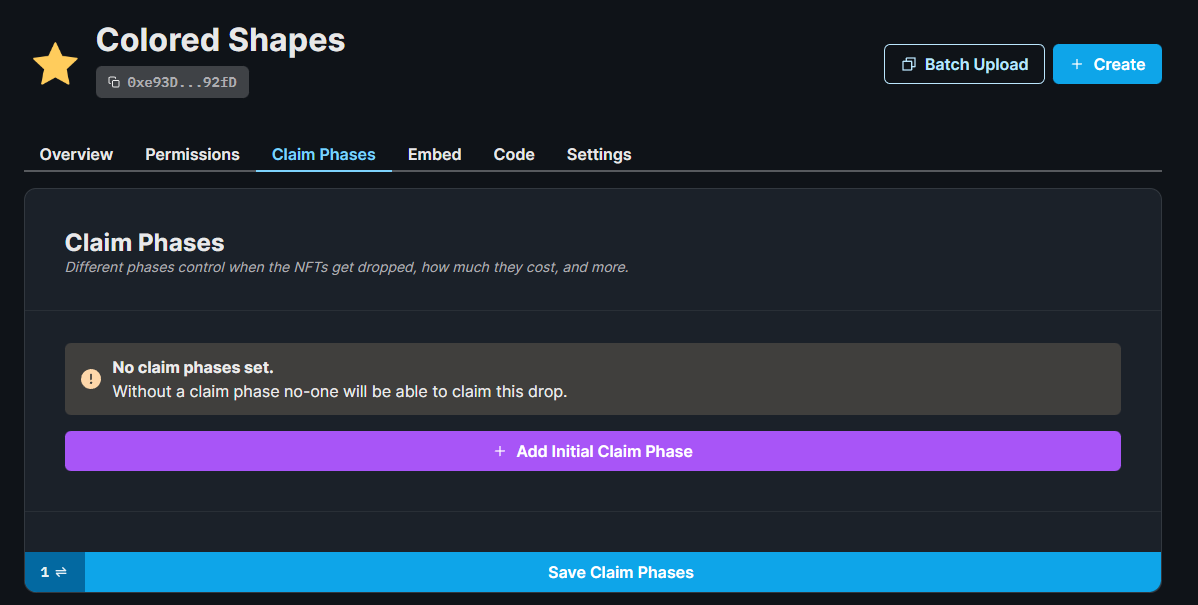Select the Claim Phases tab
This screenshot has width=1198, height=605.
(323, 154)
